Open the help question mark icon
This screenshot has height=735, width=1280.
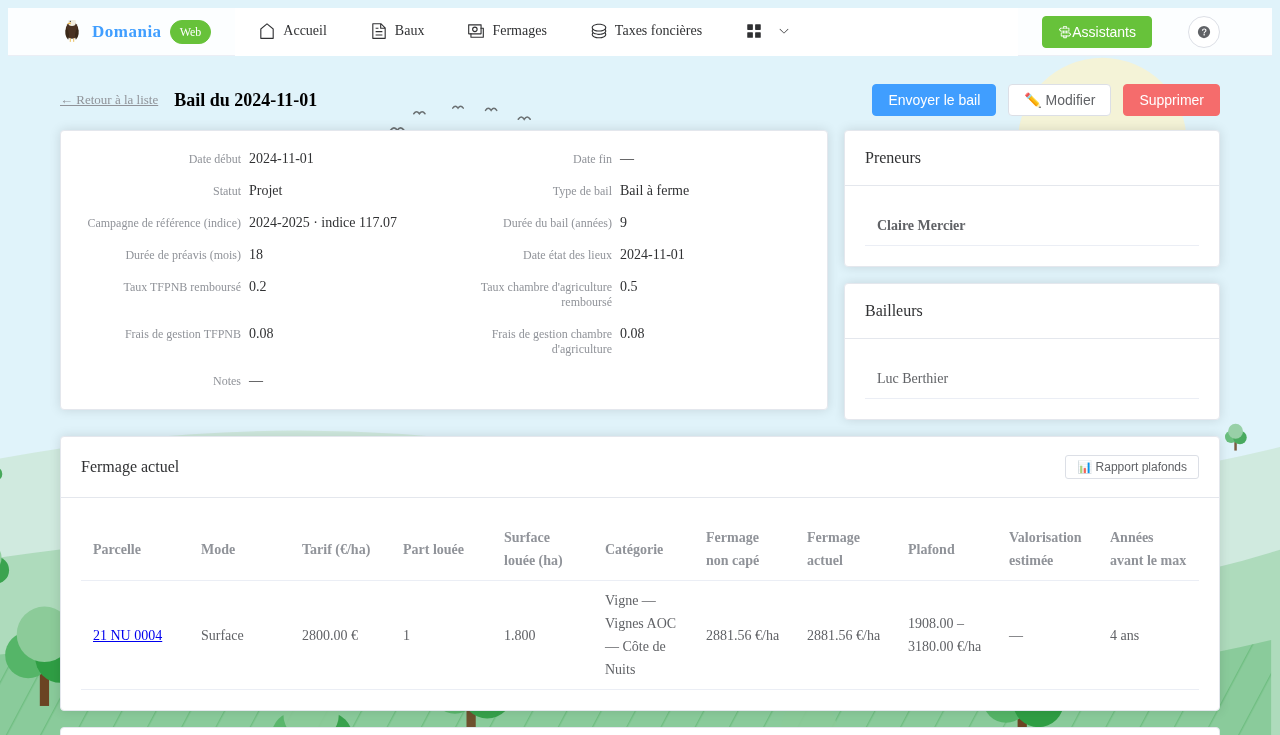pos(1204,32)
